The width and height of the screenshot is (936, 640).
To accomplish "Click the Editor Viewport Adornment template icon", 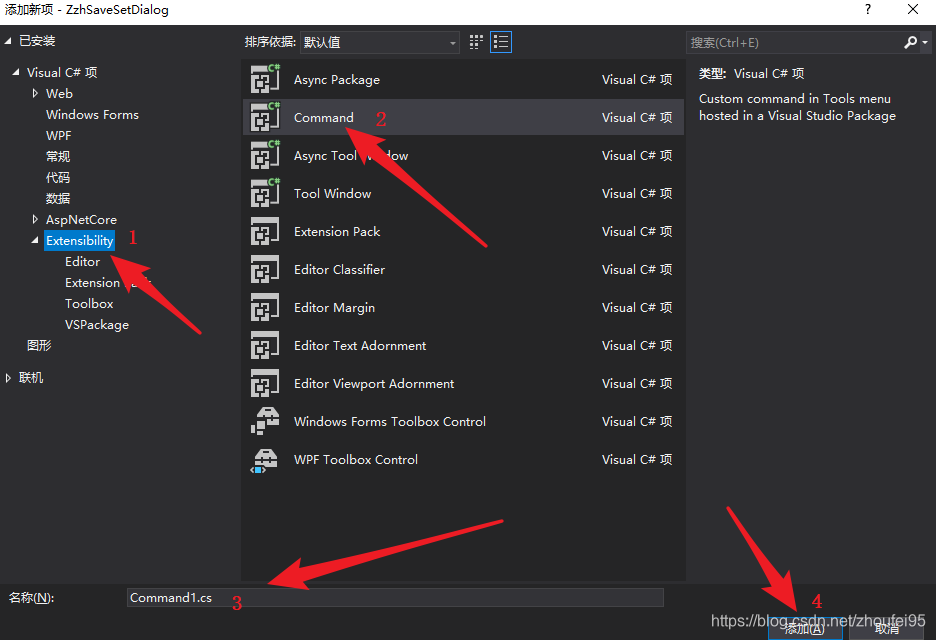I will [265, 383].
